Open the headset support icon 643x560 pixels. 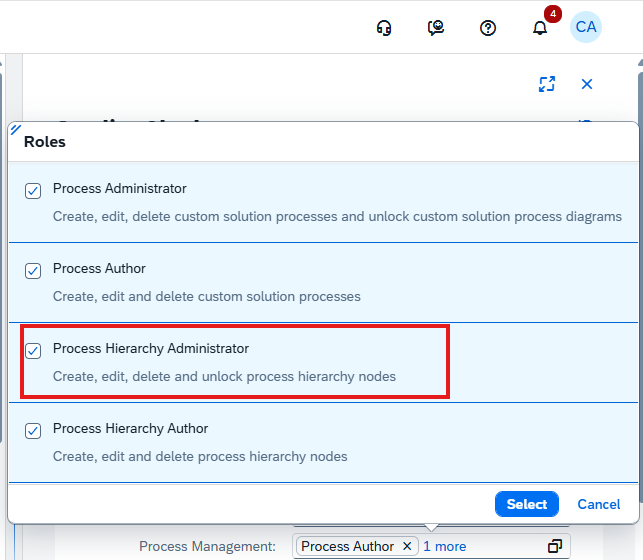(384, 28)
